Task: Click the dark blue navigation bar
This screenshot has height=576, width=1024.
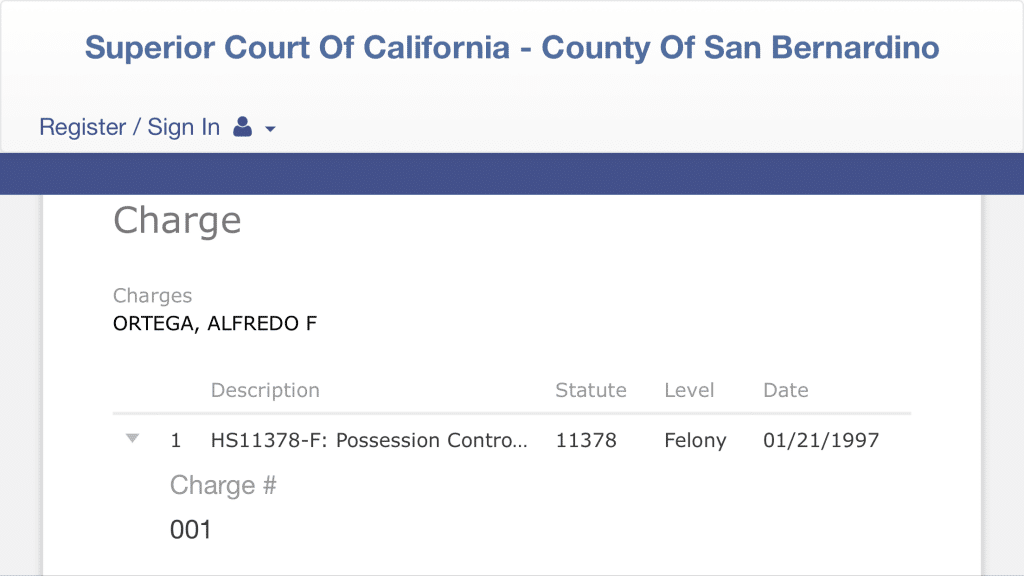Action: pos(512,174)
